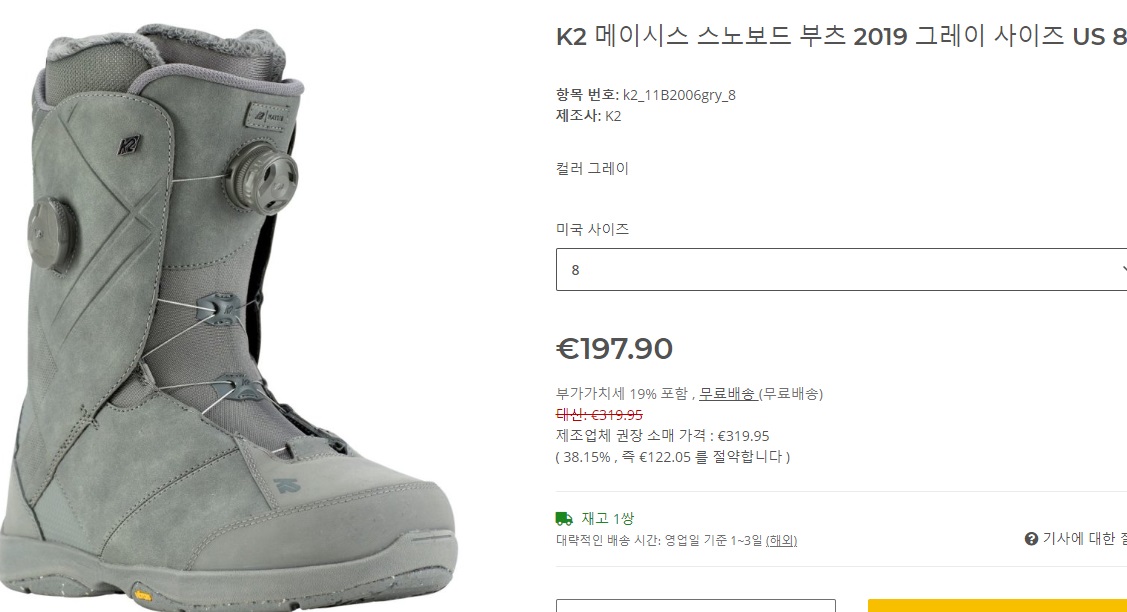Open the (해외) delivery time link
This screenshot has height=612, width=1127.
point(781,540)
